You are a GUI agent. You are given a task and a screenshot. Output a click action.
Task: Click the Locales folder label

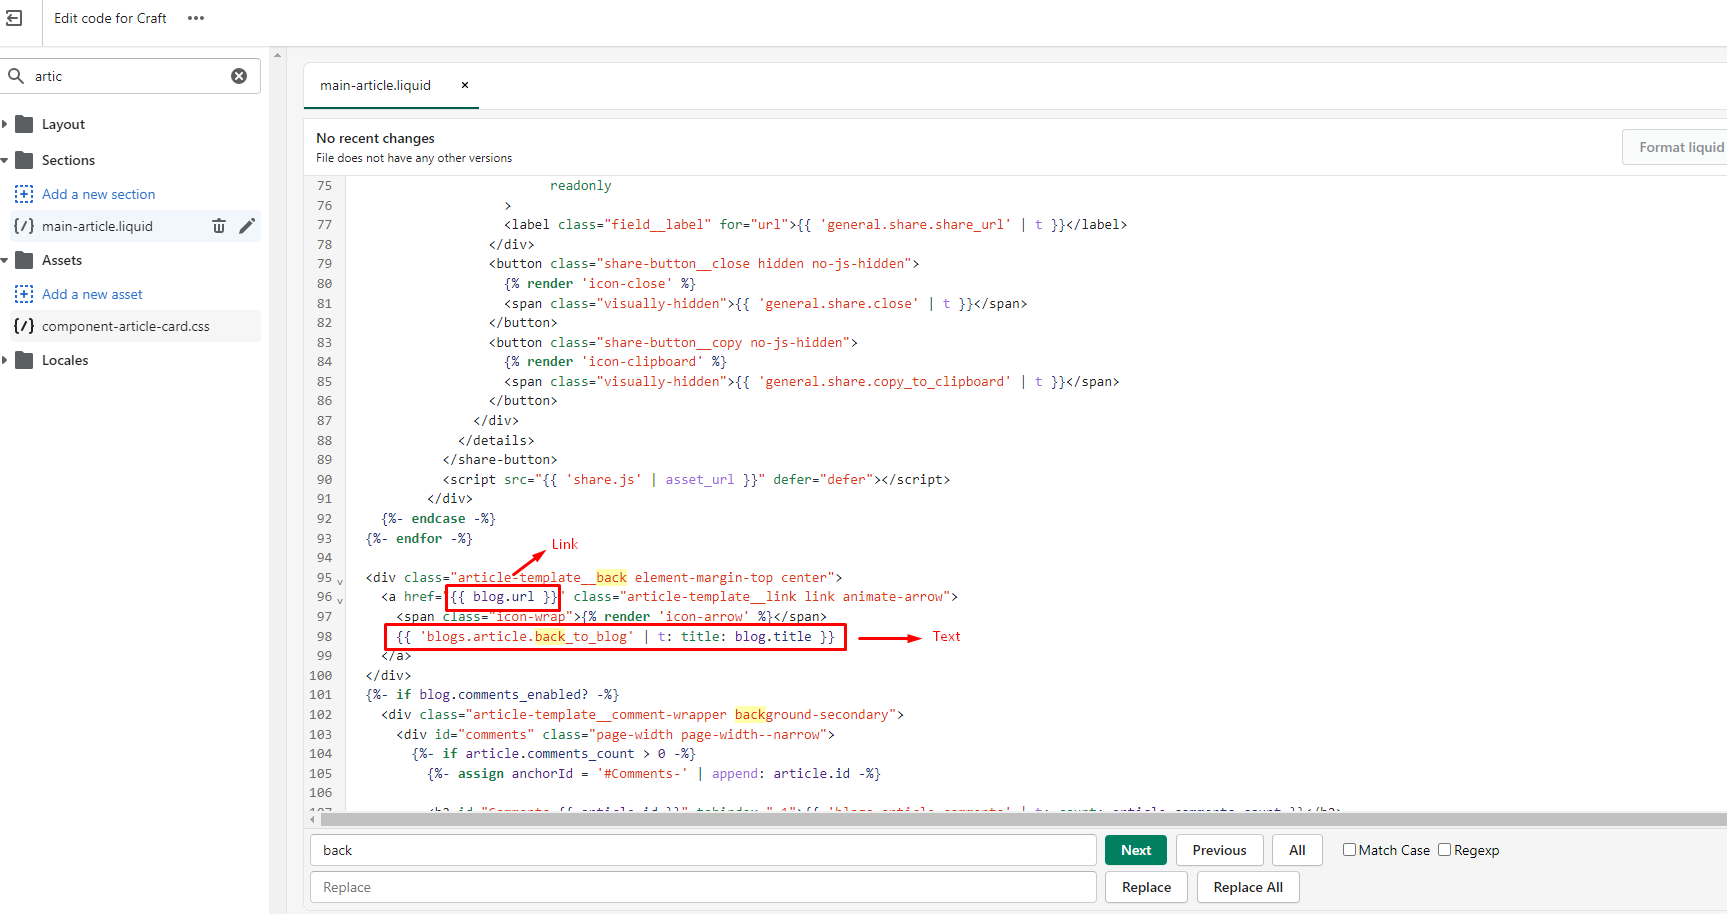coord(65,360)
